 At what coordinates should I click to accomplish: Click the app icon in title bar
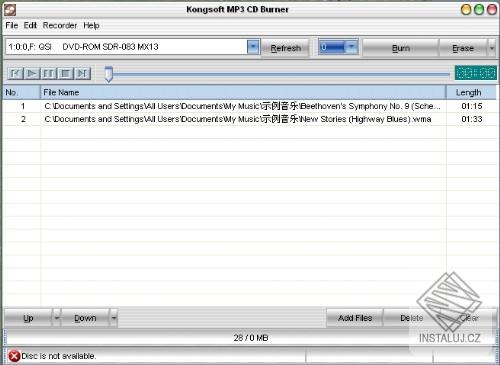tap(10, 10)
